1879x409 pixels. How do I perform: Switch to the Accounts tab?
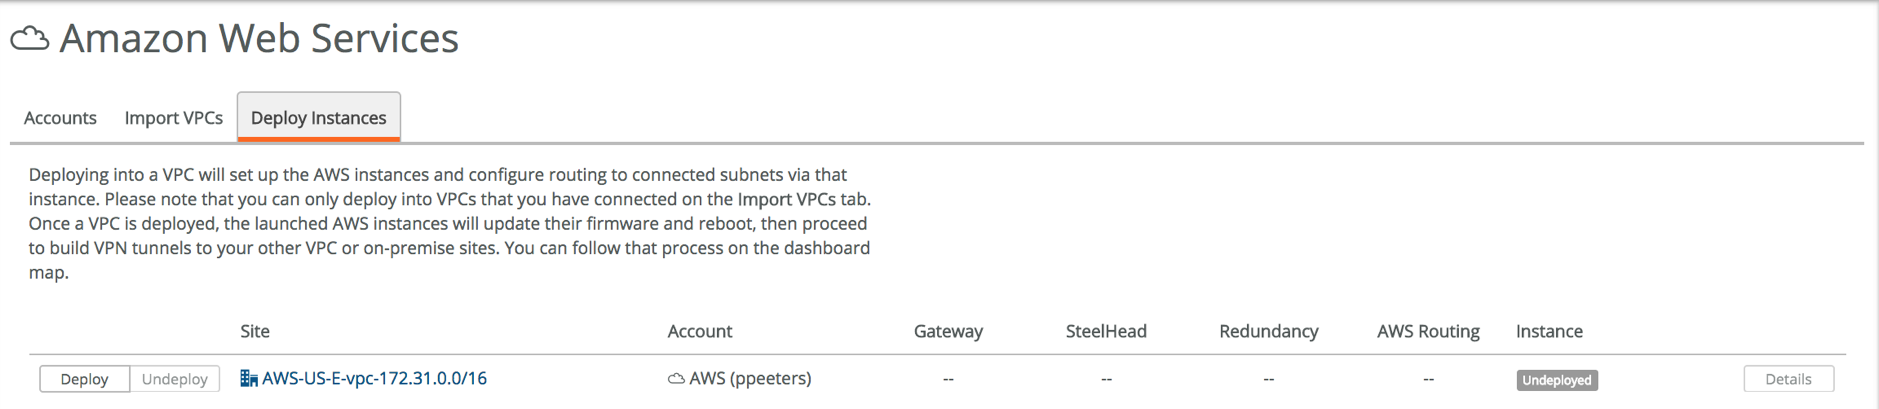pyautogui.click(x=60, y=118)
